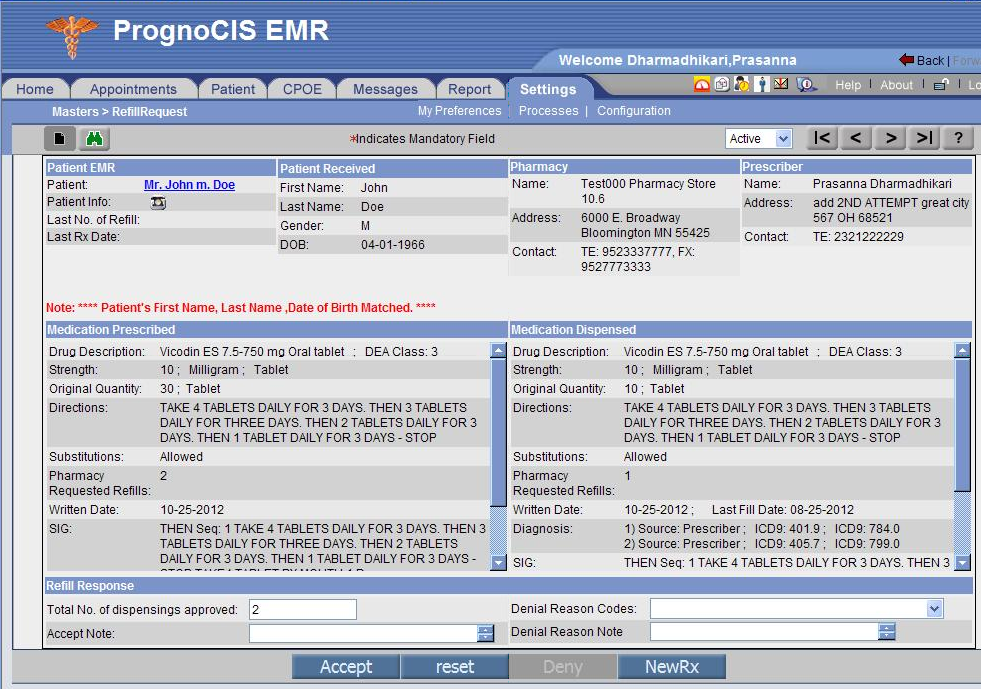
Task: Click the PrognoCIS caduceus logo
Action: pos(72,36)
